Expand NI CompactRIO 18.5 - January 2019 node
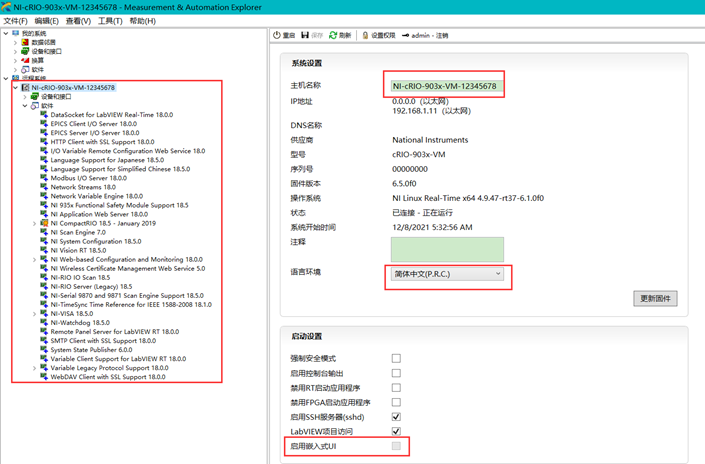Image resolution: width=705 pixels, height=464 pixels. coord(34,223)
